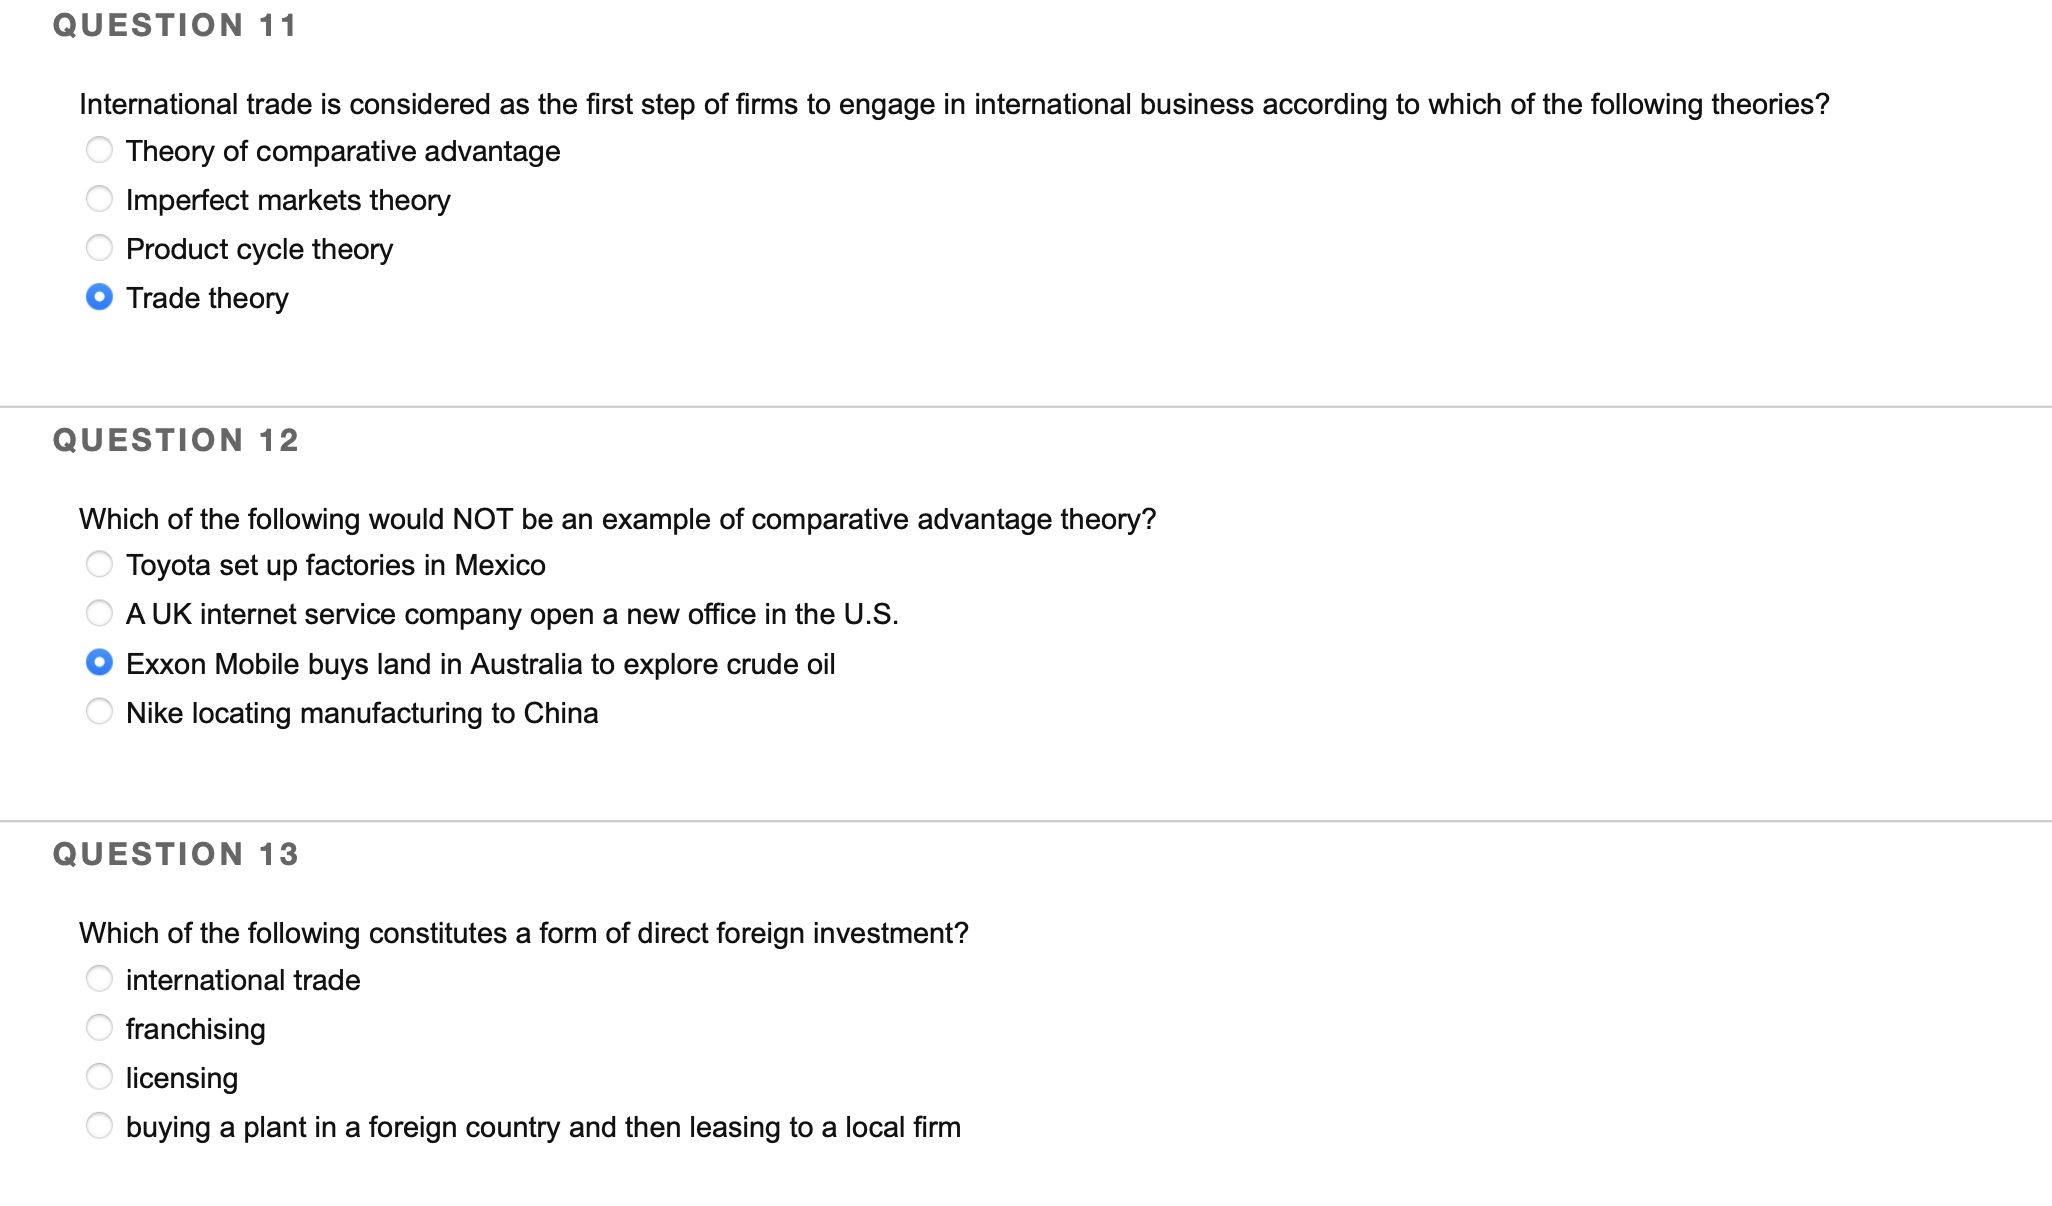Select the Imperfect markets theory option
This screenshot has width=2052, height=1206.
coord(100,199)
